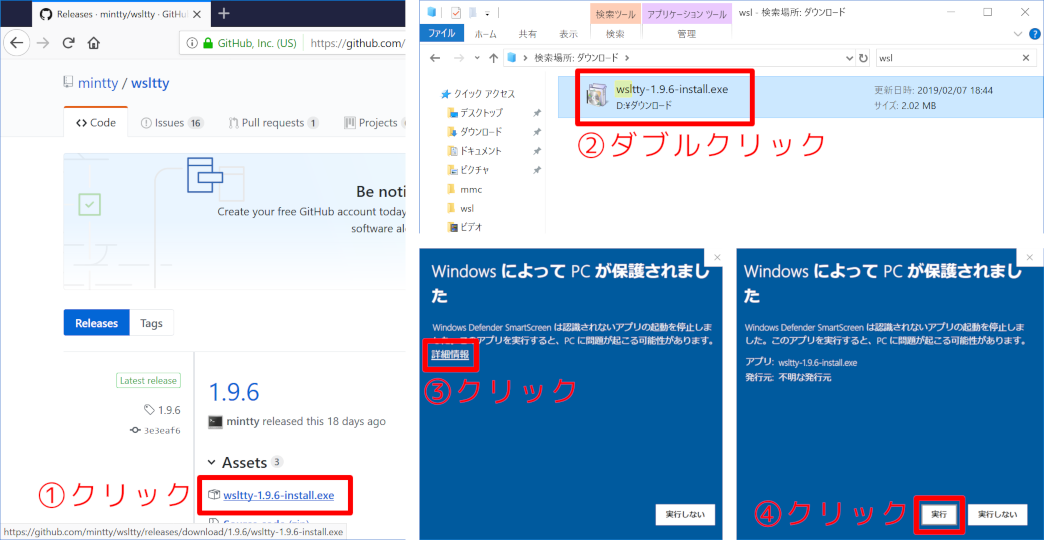Clear the wsl search box with X
This screenshot has height=540, width=1044.
1026,58
